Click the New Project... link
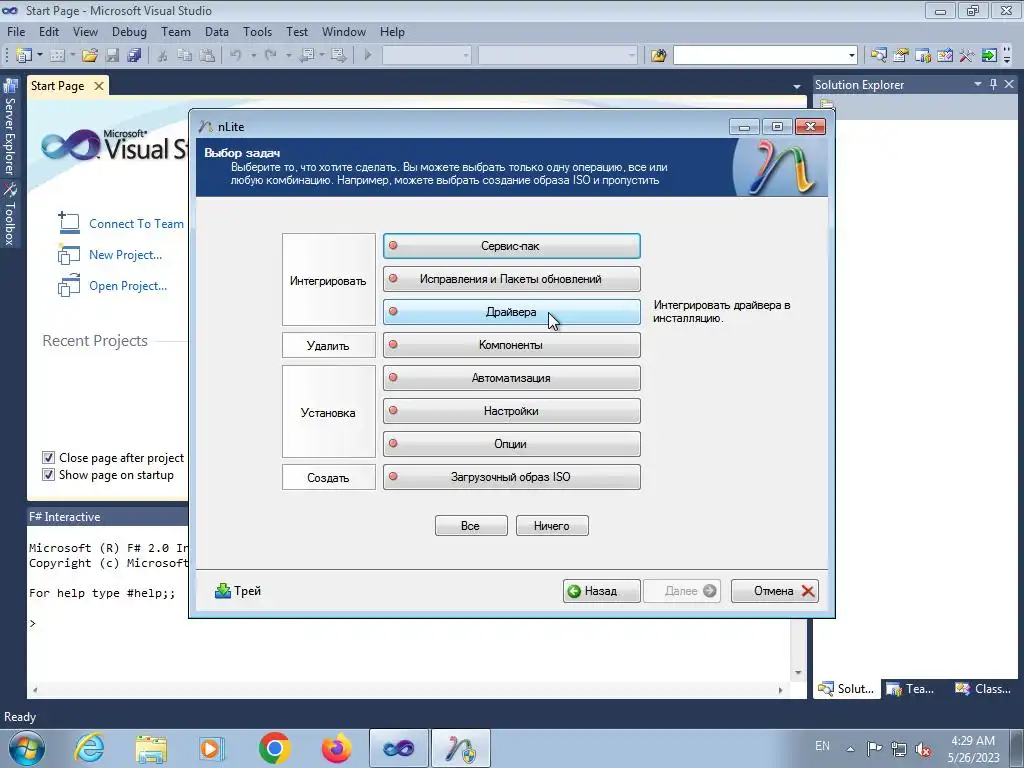The image size is (1024, 768). pyautogui.click(x=125, y=255)
